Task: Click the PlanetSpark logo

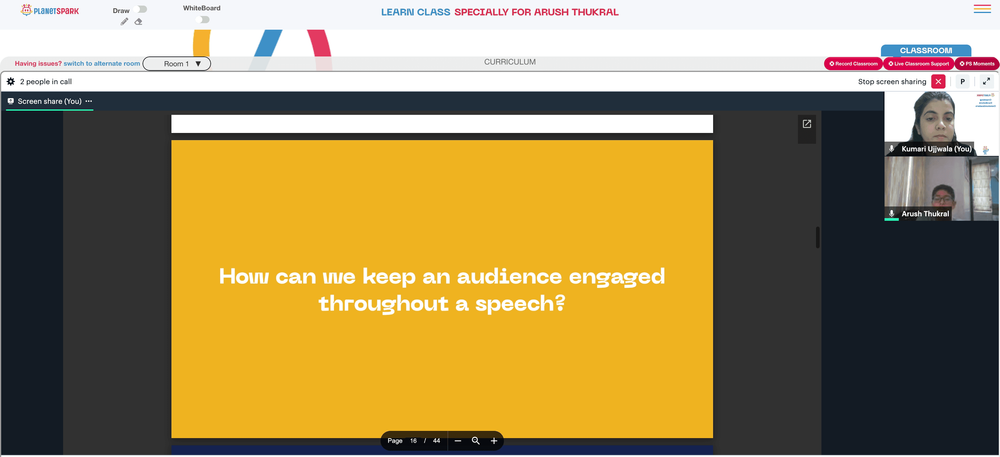Action: coord(50,10)
